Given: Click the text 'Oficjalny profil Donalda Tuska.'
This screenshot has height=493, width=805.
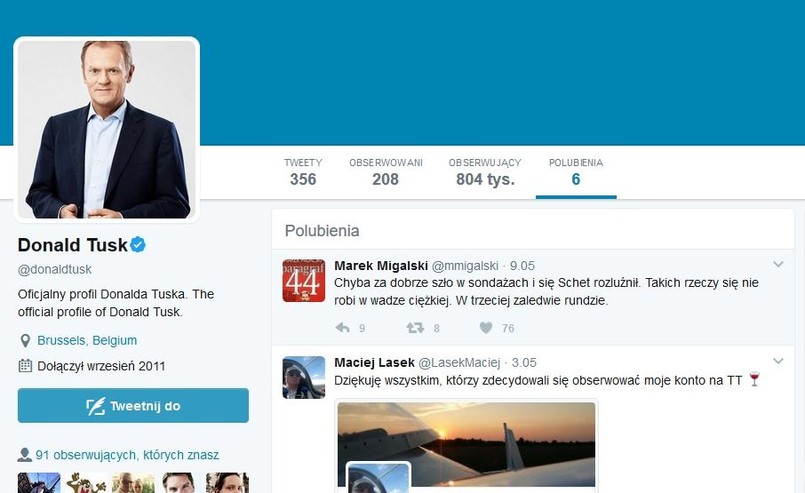Looking at the screenshot, I should (103, 294).
